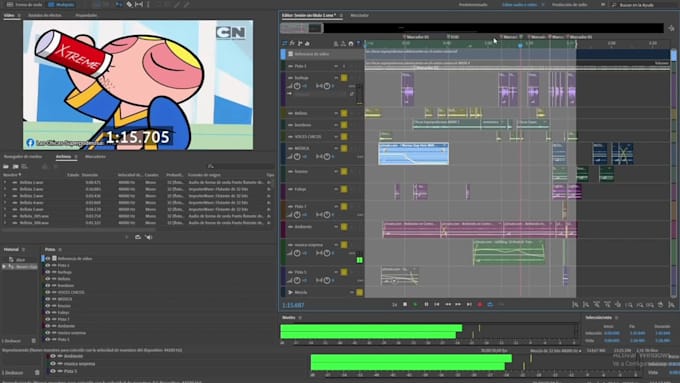This screenshot has height=383, width=680.
Task: Click the blue timecode display 1:15.687
Action: point(293,305)
